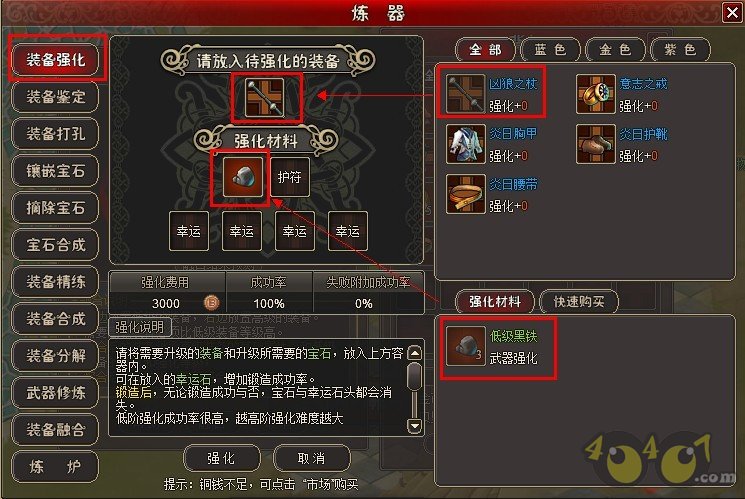Click the description scrollbar down arrow

(415, 426)
